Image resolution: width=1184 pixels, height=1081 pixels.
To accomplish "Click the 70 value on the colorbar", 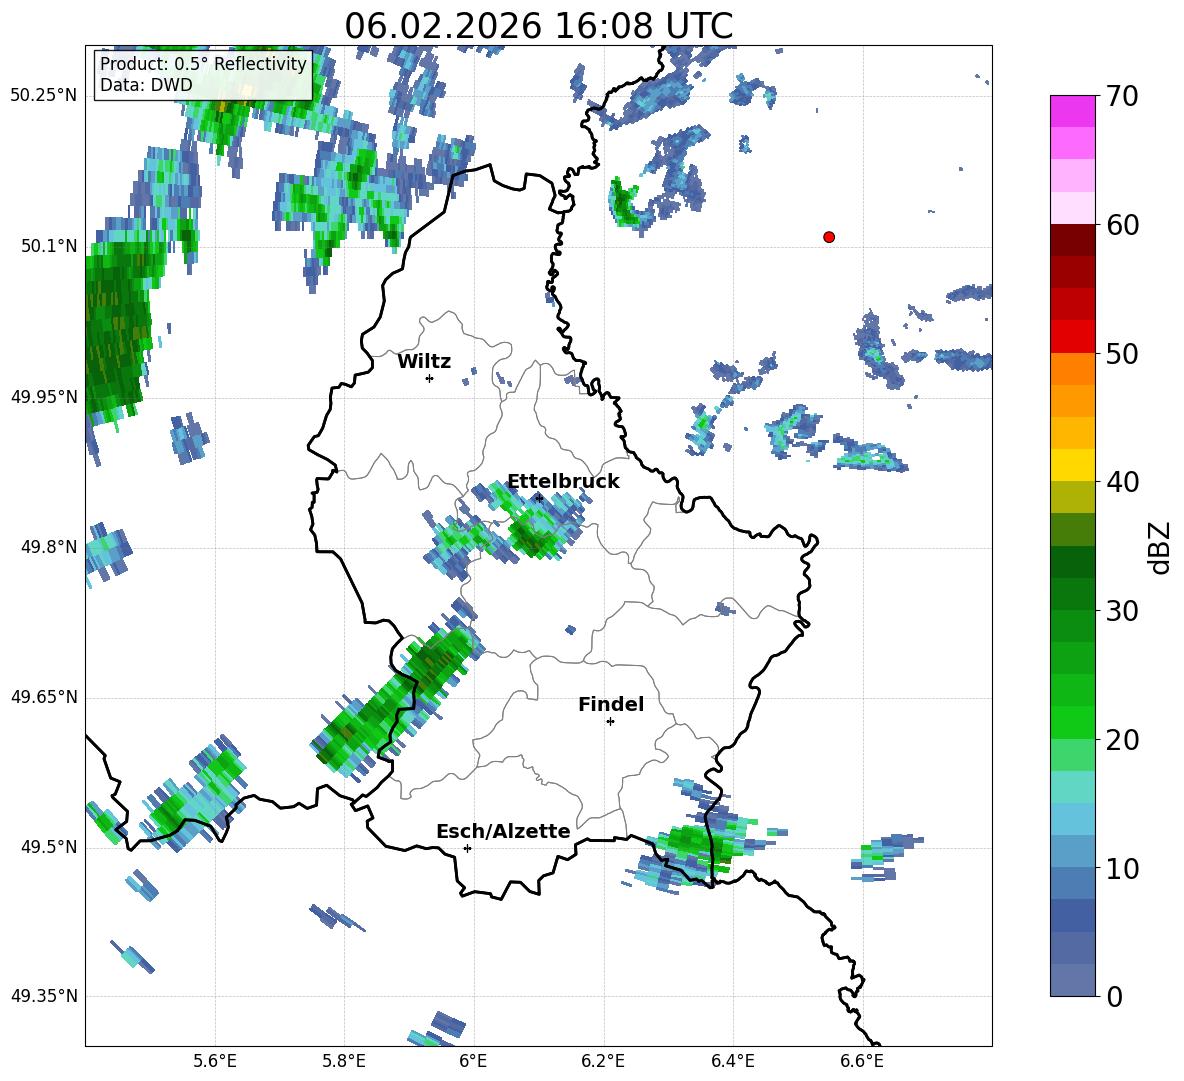I will click(1121, 97).
